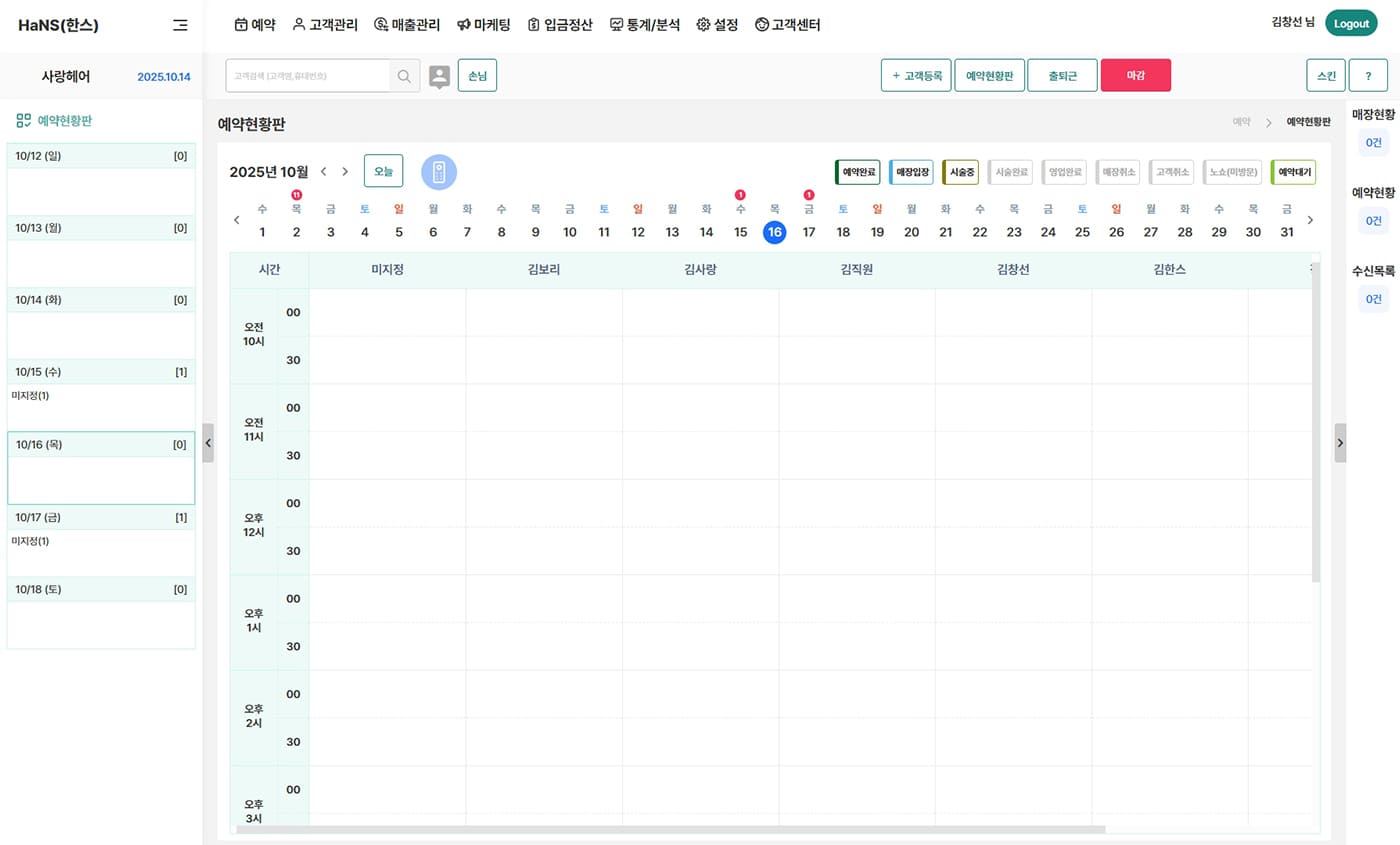Image resolution: width=1400 pixels, height=845 pixels.
Task: Open the 통계/분석 menu
Action: pyautogui.click(x=644, y=25)
